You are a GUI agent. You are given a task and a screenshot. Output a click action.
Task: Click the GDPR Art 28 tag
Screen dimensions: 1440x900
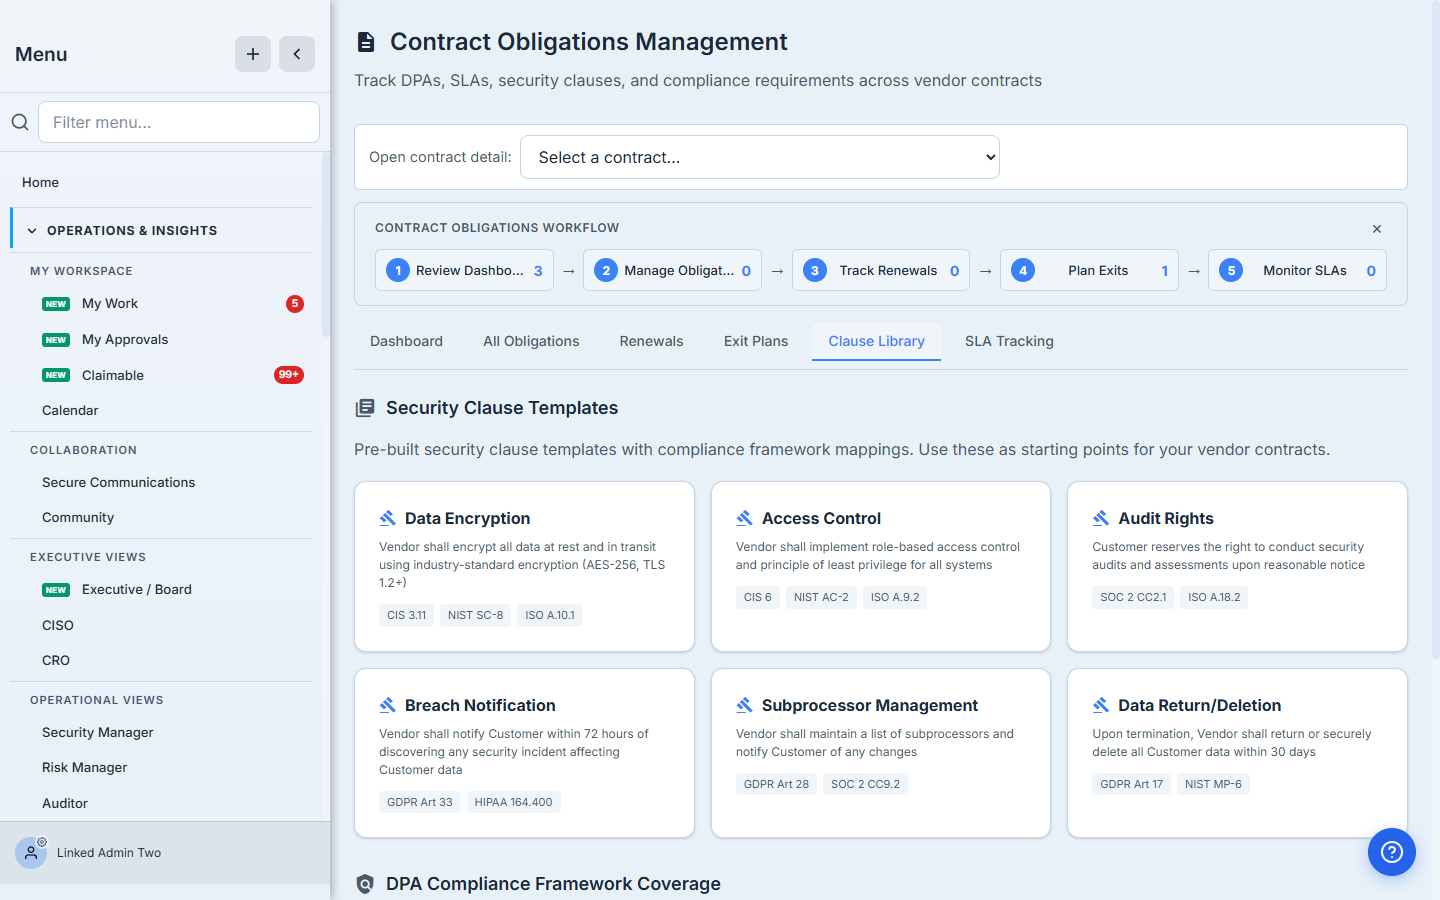[x=776, y=784]
